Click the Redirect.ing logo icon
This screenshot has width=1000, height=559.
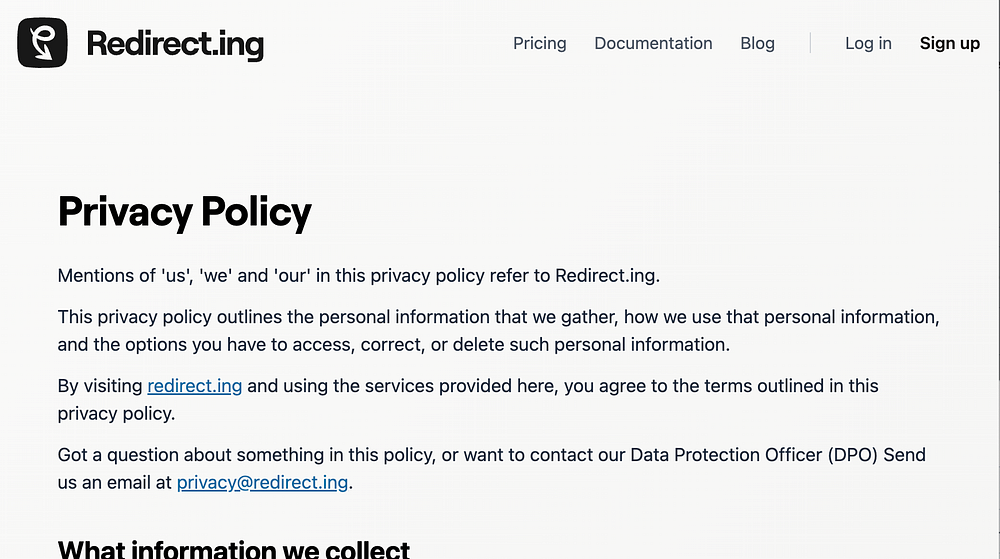(x=42, y=43)
